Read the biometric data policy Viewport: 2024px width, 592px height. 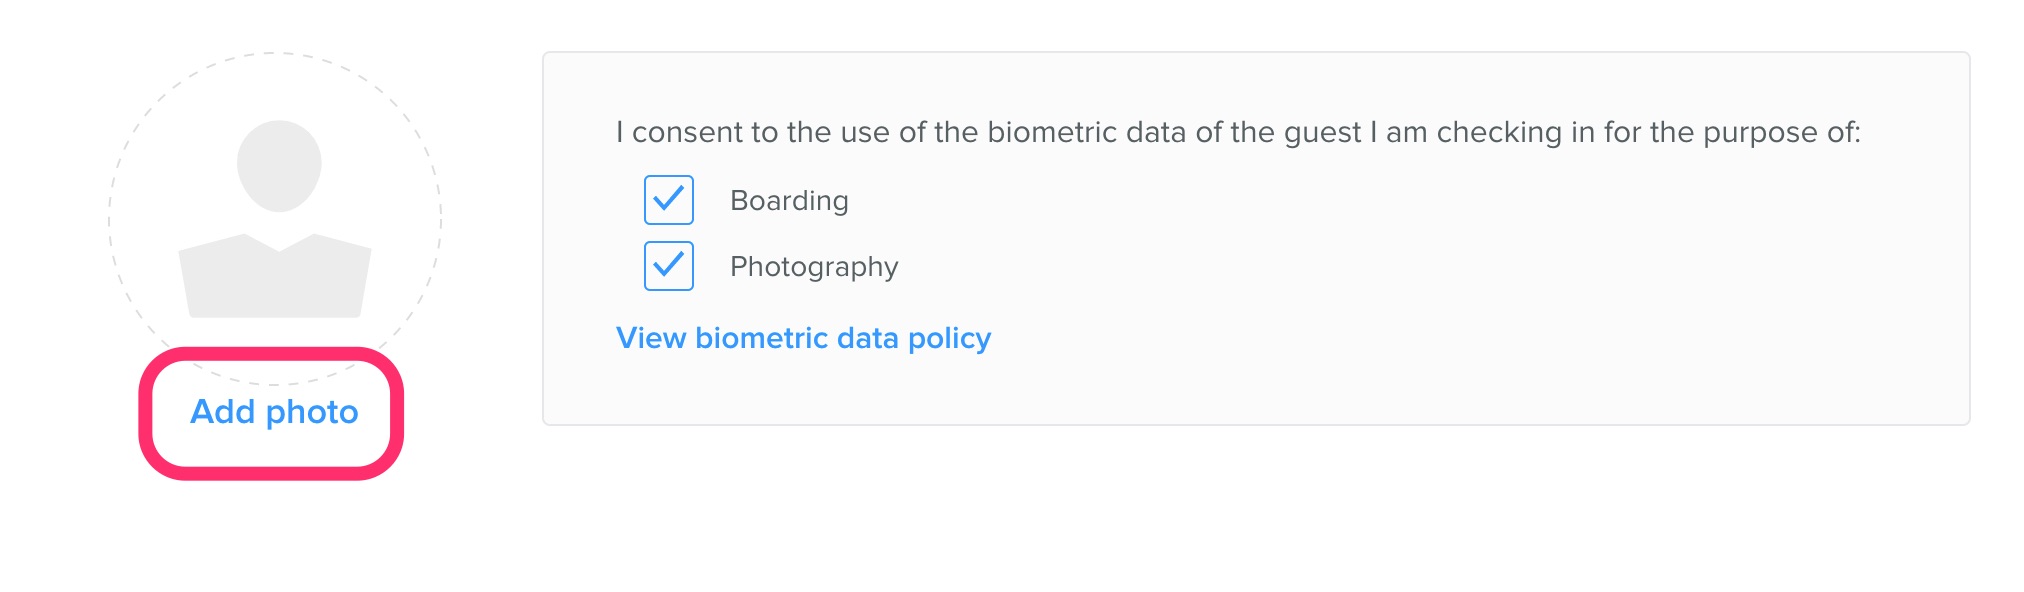pyautogui.click(x=803, y=338)
